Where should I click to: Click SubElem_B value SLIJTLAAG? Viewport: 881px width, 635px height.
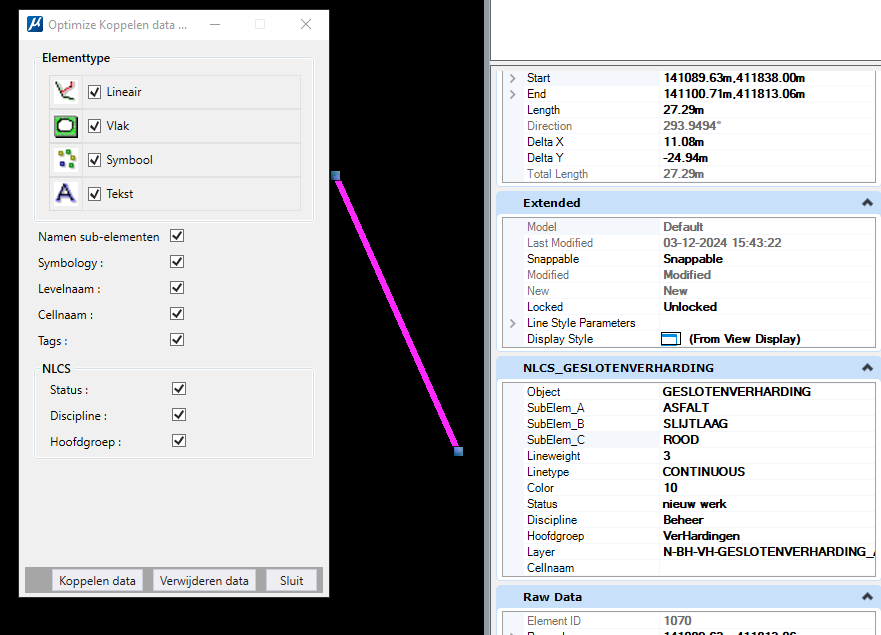tap(695, 424)
